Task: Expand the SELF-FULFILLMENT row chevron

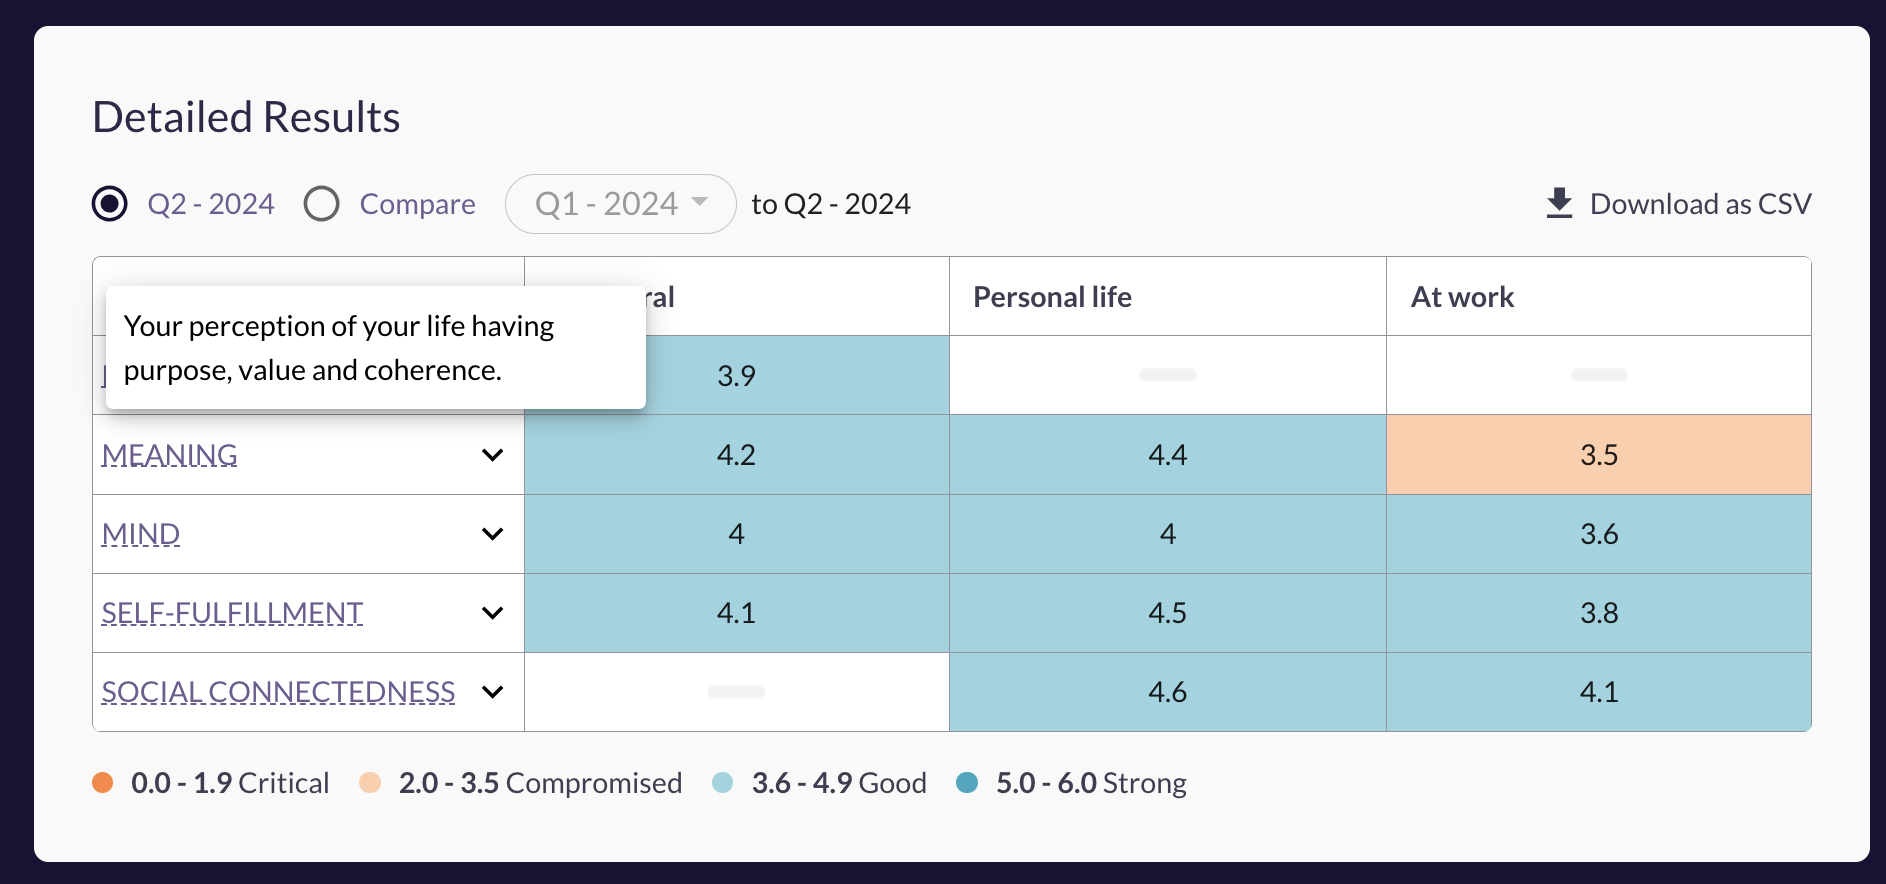Action: point(492,613)
